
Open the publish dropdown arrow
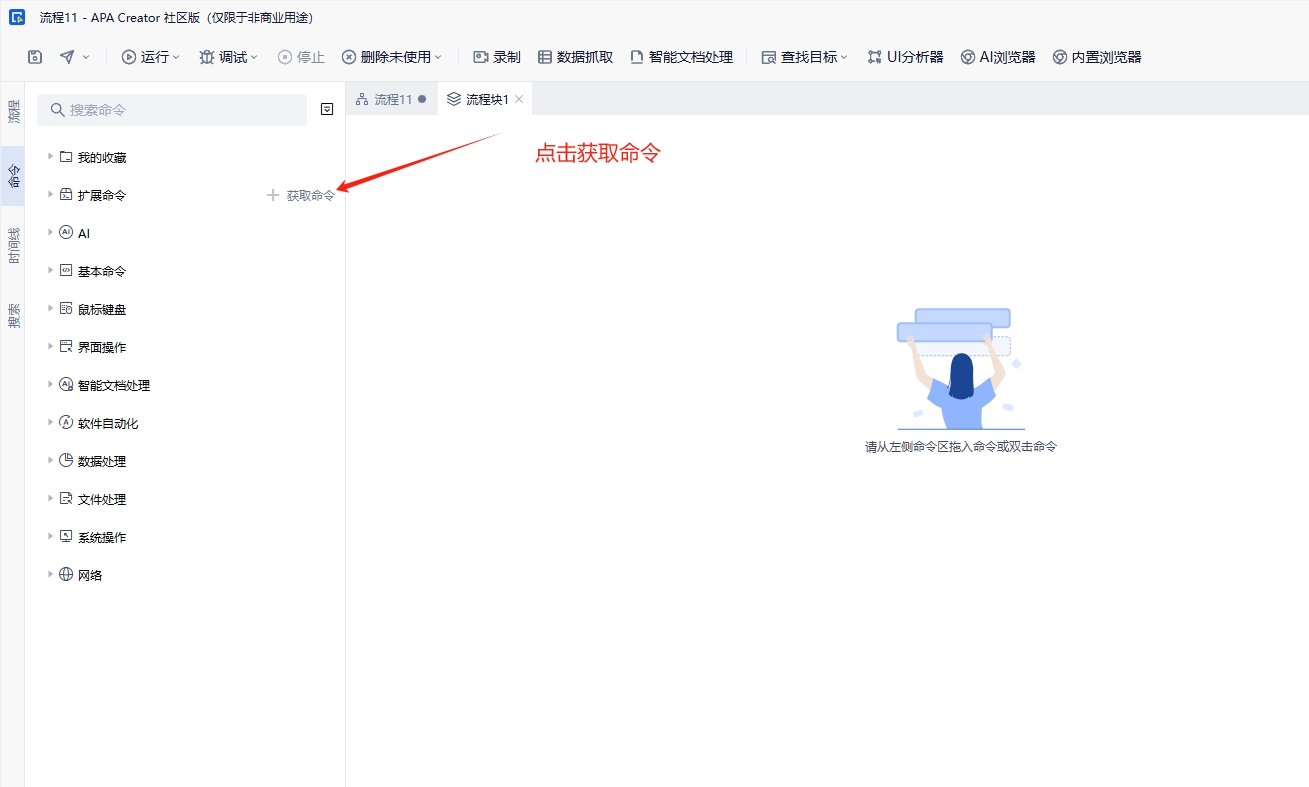(86, 57)
